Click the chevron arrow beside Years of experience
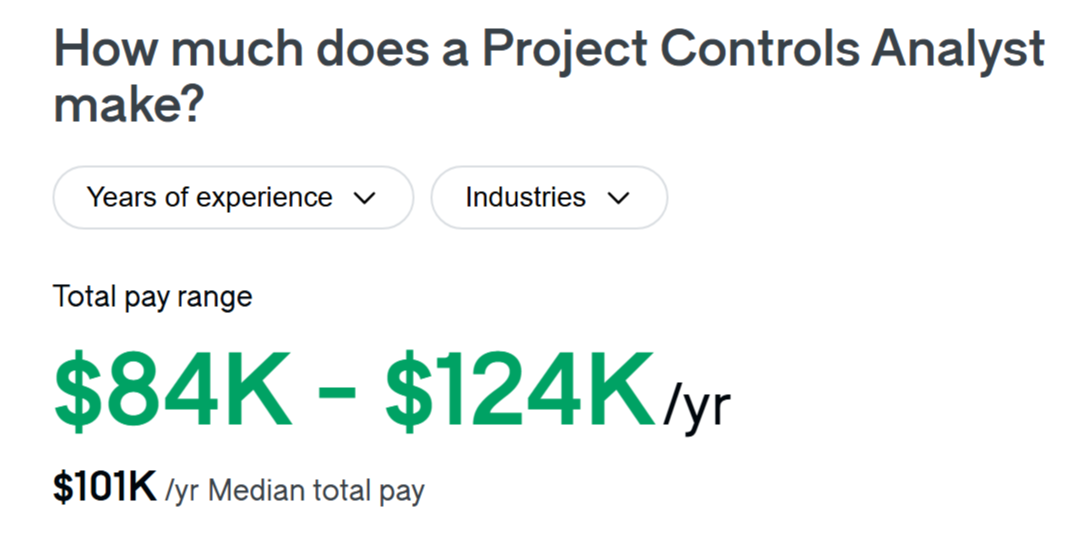The height and width of the screenshot is (535, 1071). 365,199
